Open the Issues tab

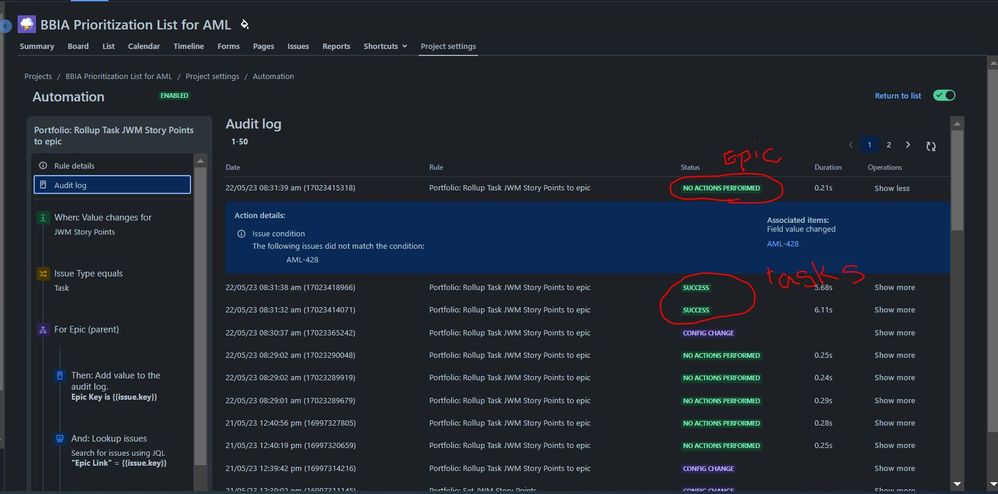298,46
